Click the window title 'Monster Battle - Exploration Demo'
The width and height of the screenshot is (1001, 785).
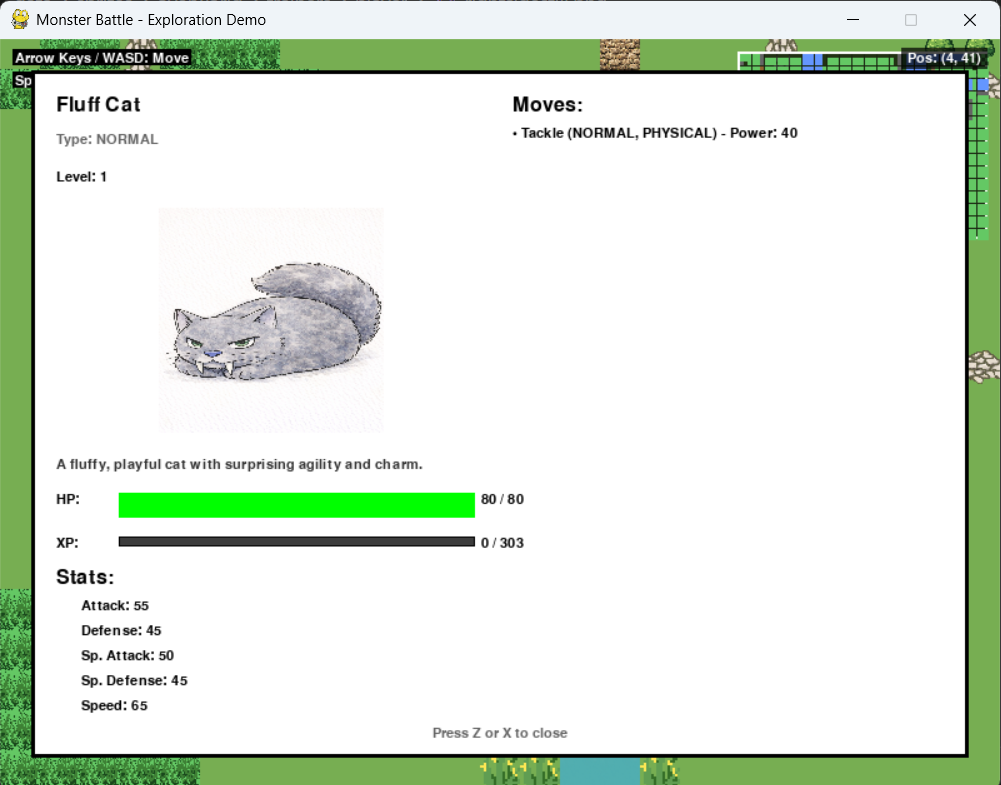click(151, 20)
